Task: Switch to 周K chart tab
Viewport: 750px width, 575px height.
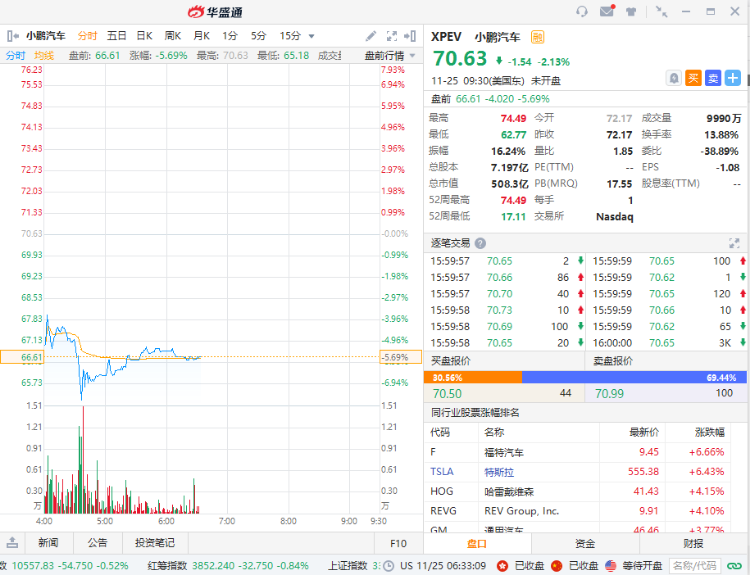Action: click(x=173, y=36)
